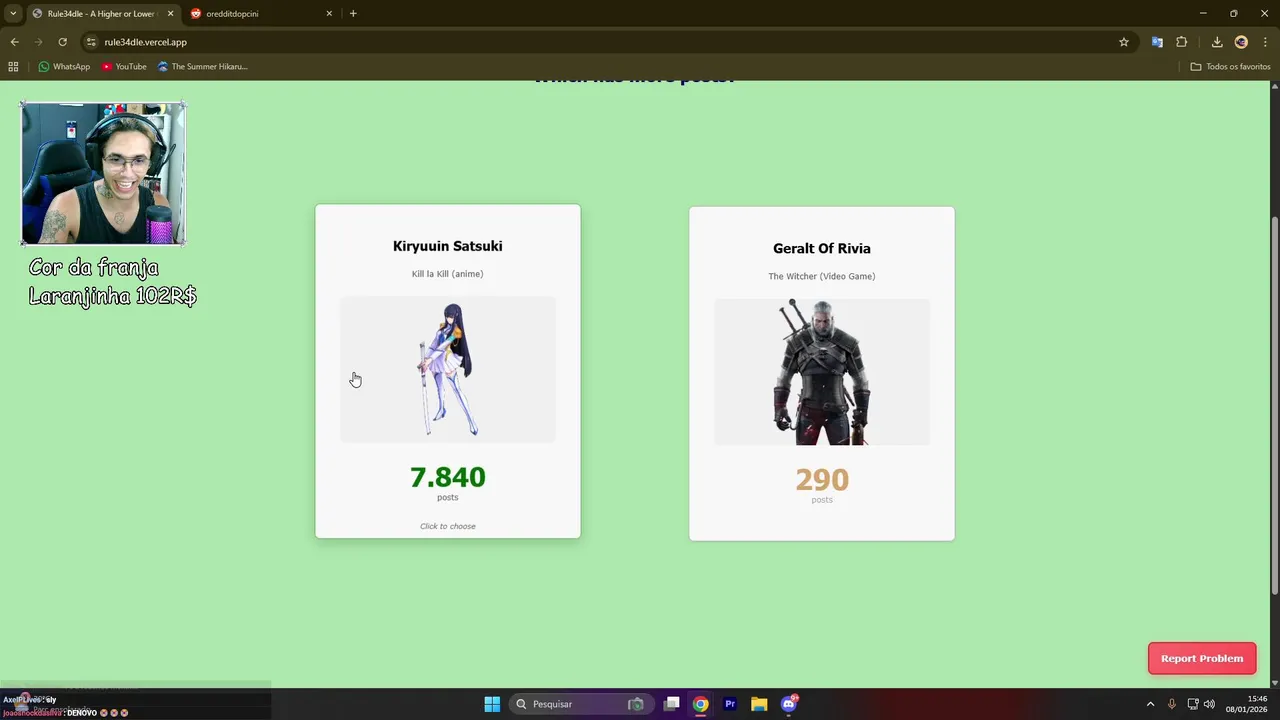
Task: Click the Pesquisar taskbar search box
Action: pos(580,704)
